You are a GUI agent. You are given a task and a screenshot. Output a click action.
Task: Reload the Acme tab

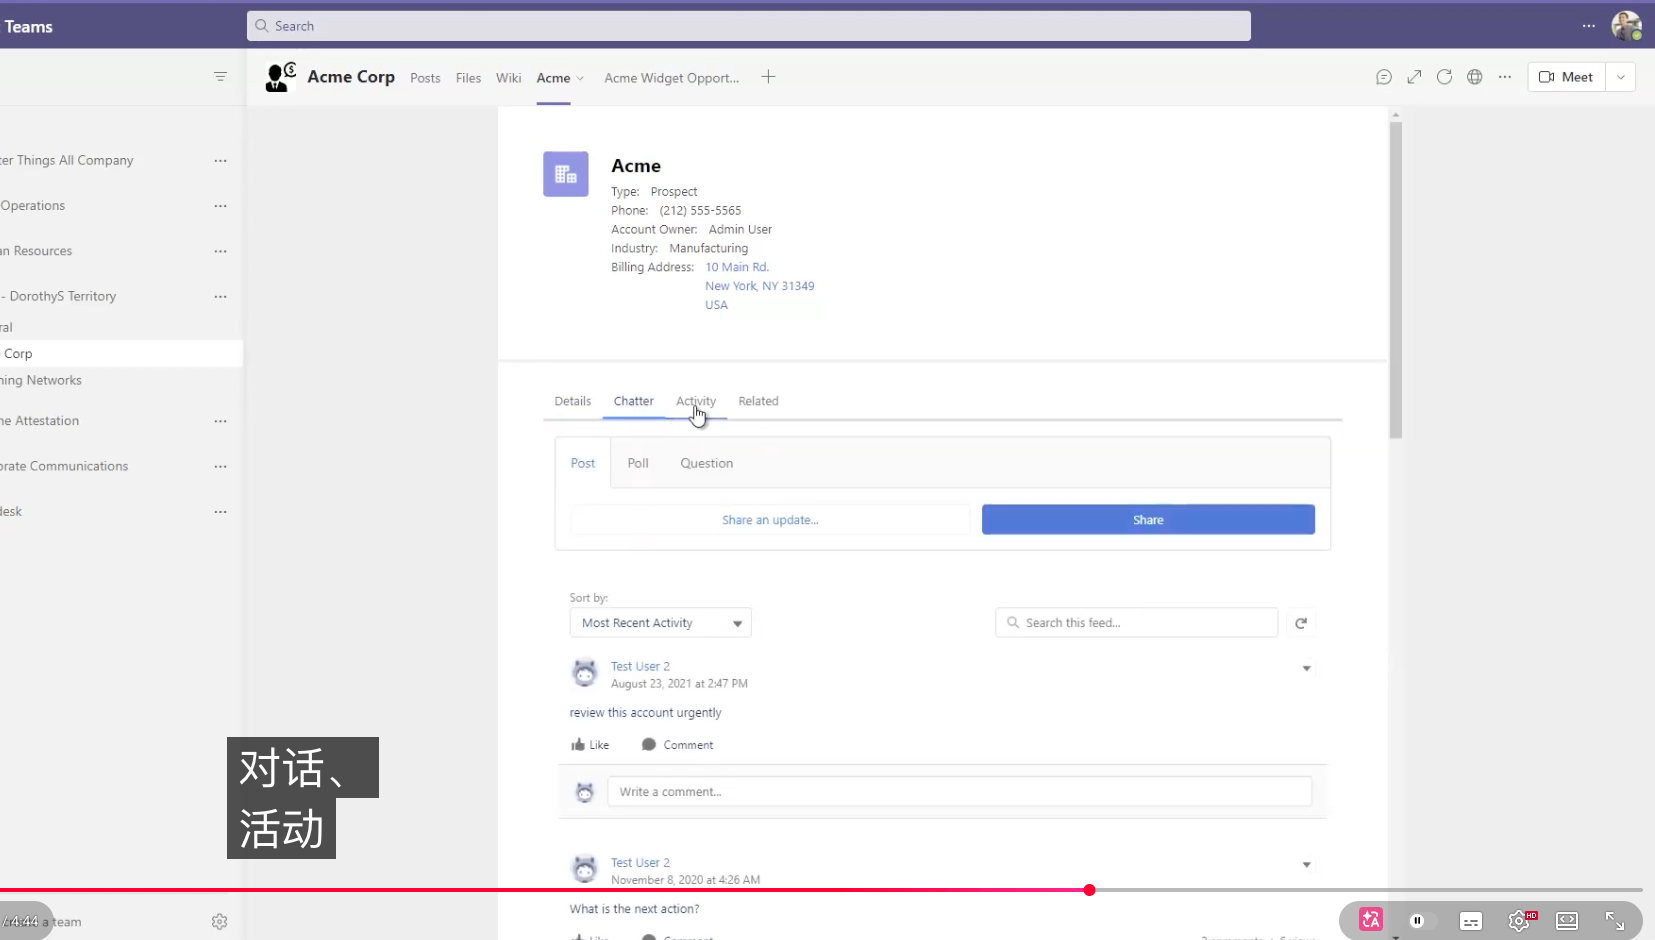1444,77
